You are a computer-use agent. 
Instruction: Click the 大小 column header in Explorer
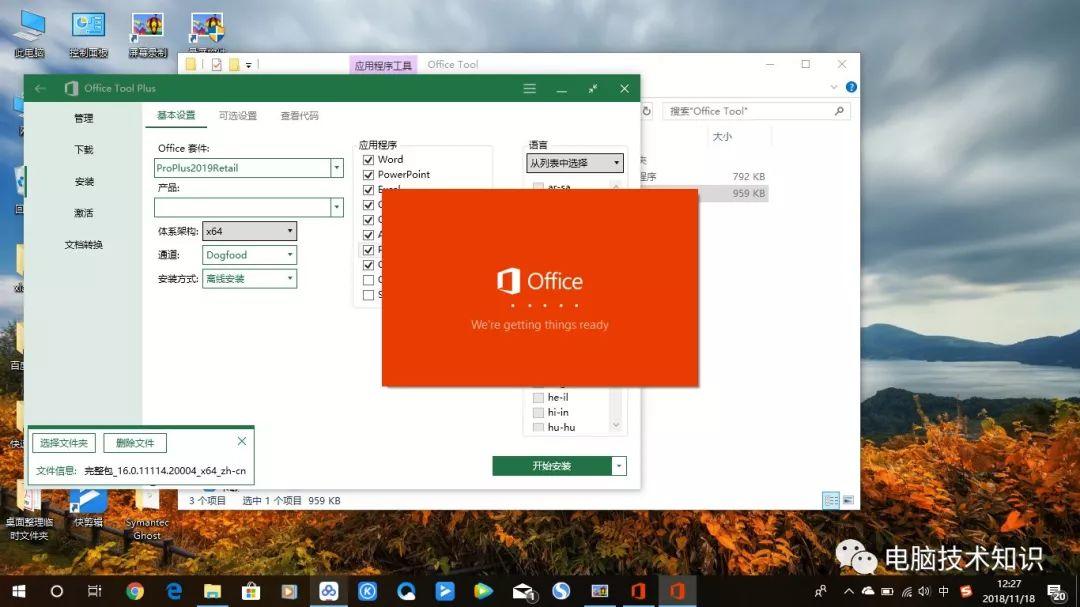(x=723, y=136)
